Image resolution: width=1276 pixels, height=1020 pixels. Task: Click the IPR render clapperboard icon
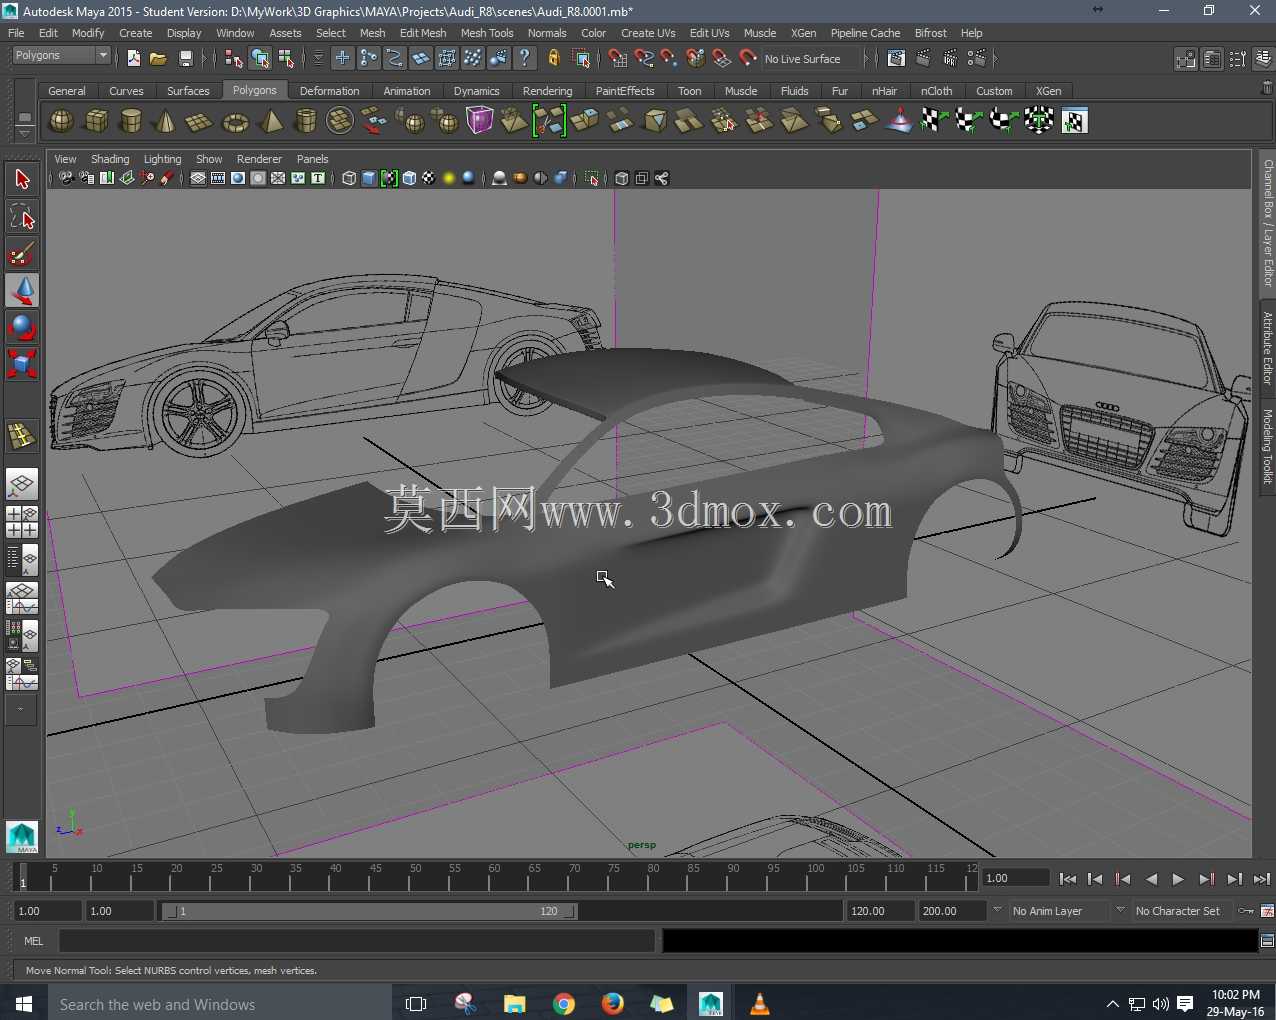click(950, 59)
